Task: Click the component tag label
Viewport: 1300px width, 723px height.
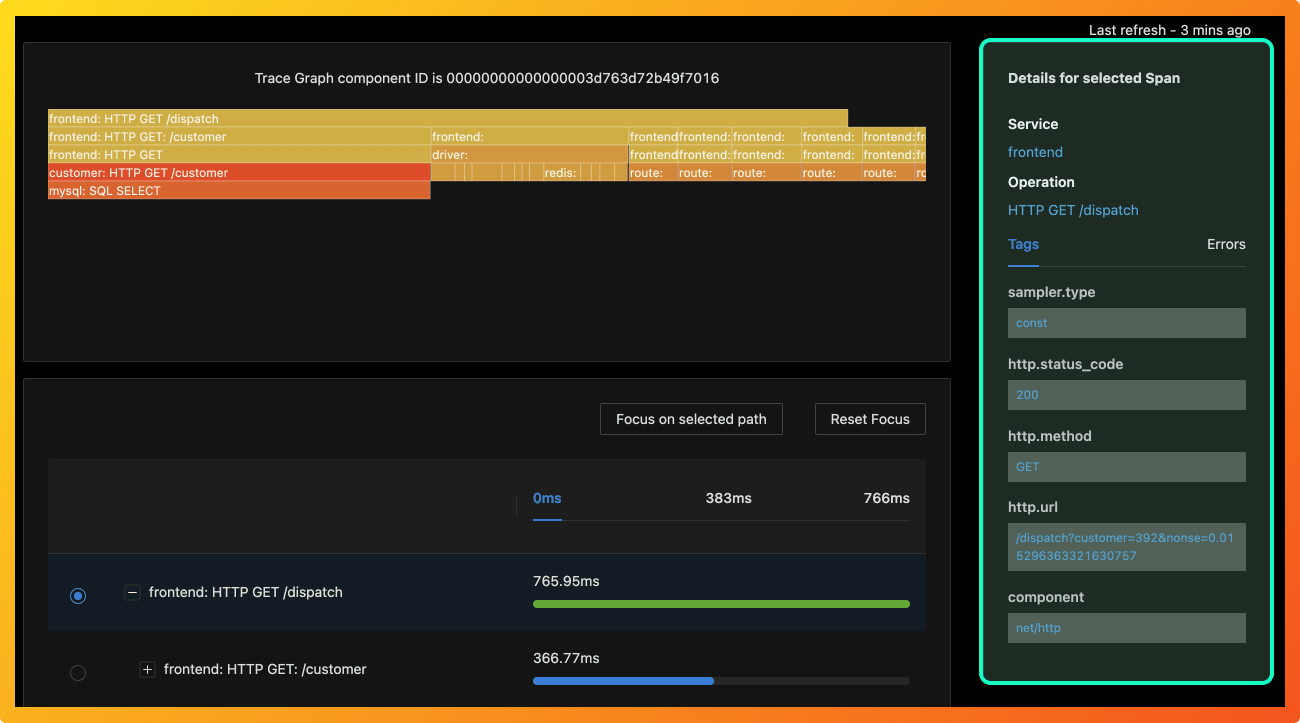Action: point(1046,597)
